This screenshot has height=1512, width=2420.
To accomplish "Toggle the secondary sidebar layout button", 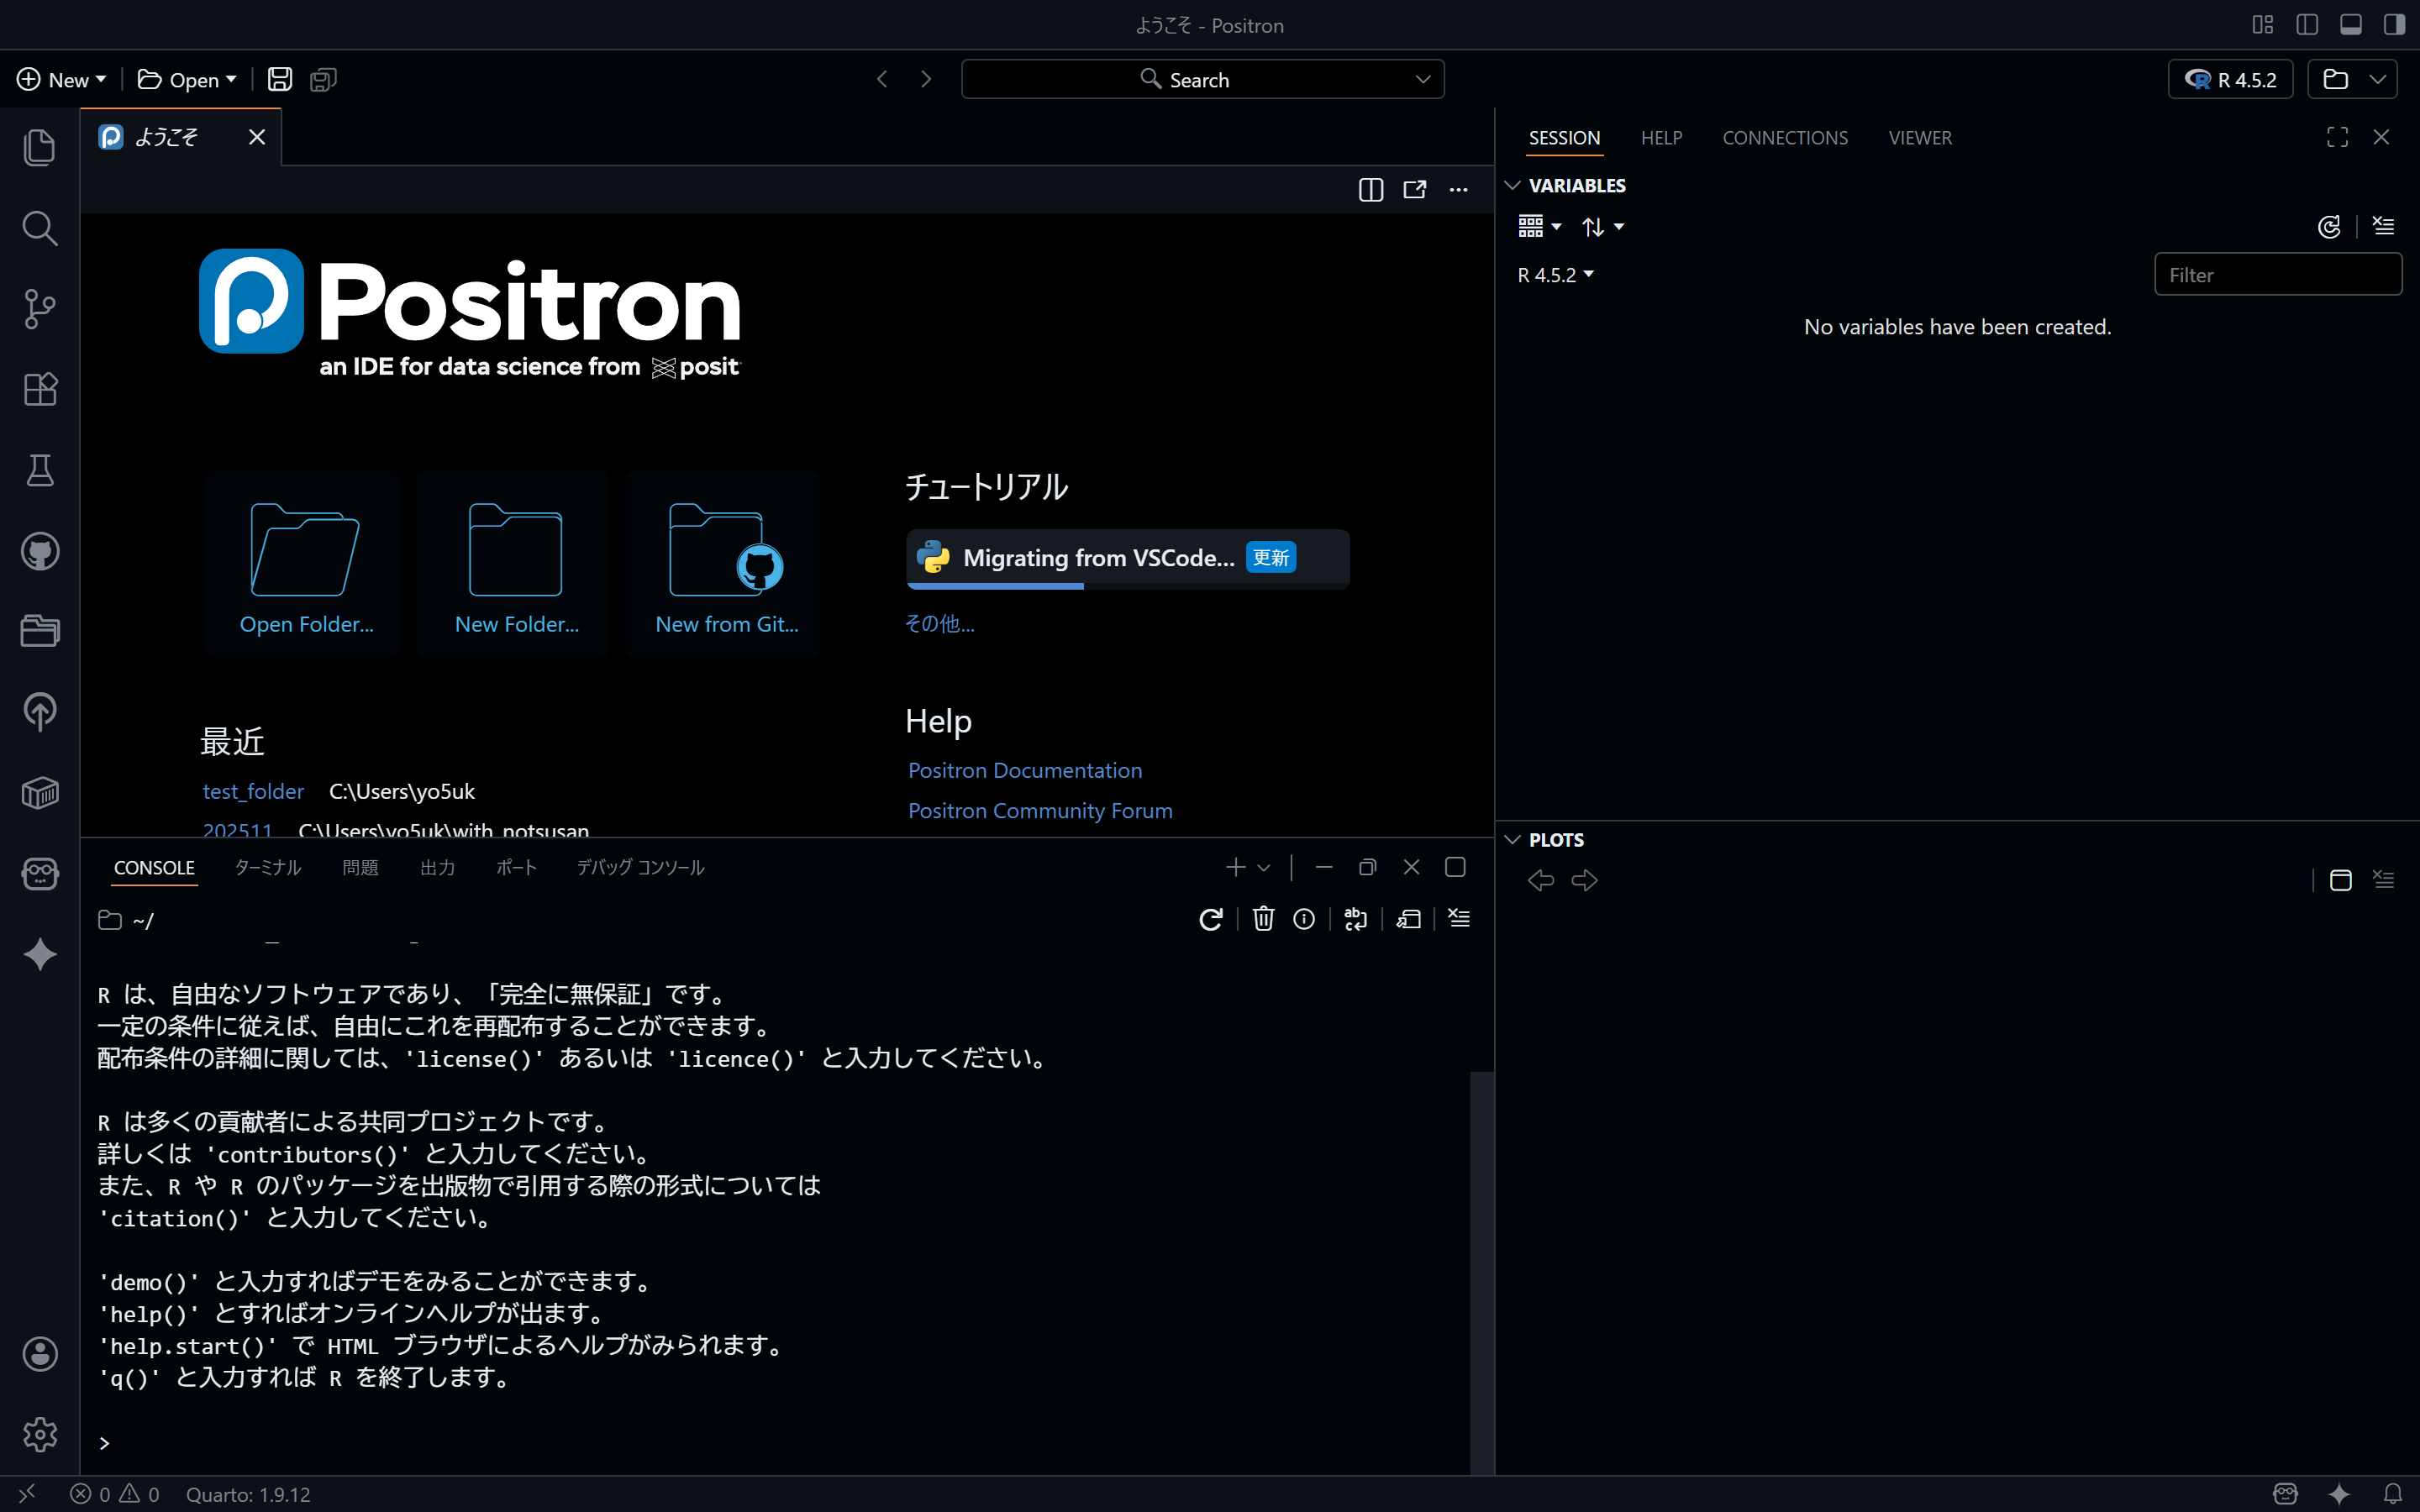I will point(2394,25).
